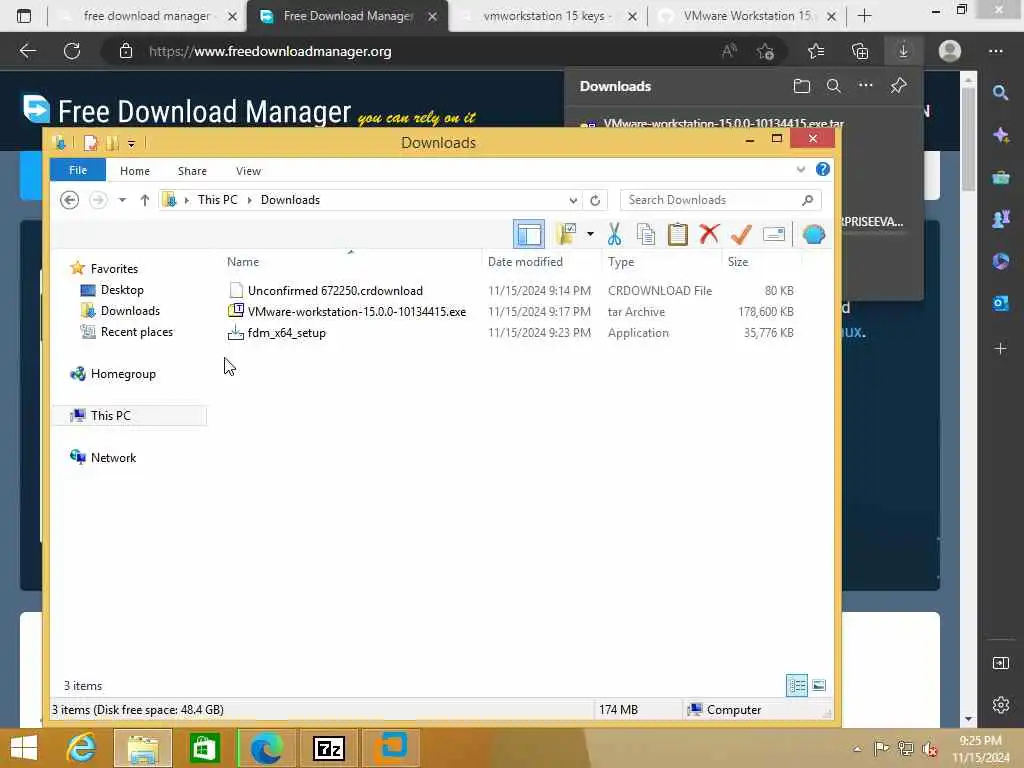The image size is (1024, 768).
Task: Open Edge Collections icon
Action: [860, 51]
